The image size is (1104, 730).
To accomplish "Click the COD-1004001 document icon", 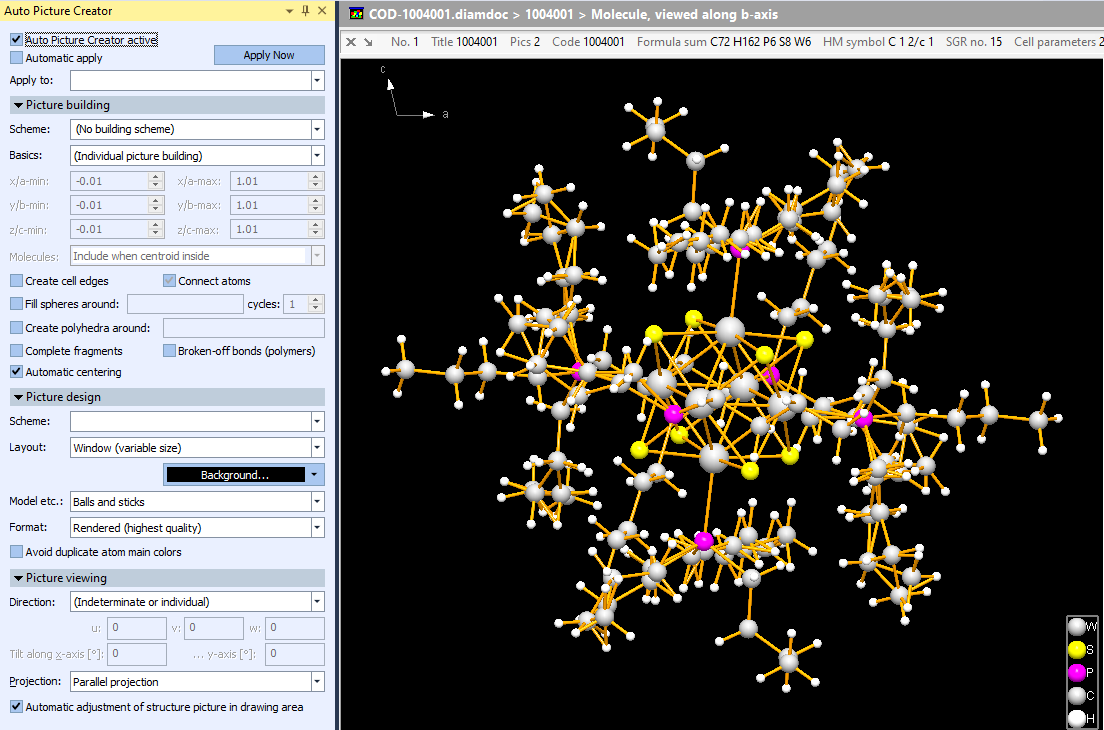I will click(355, 15).
